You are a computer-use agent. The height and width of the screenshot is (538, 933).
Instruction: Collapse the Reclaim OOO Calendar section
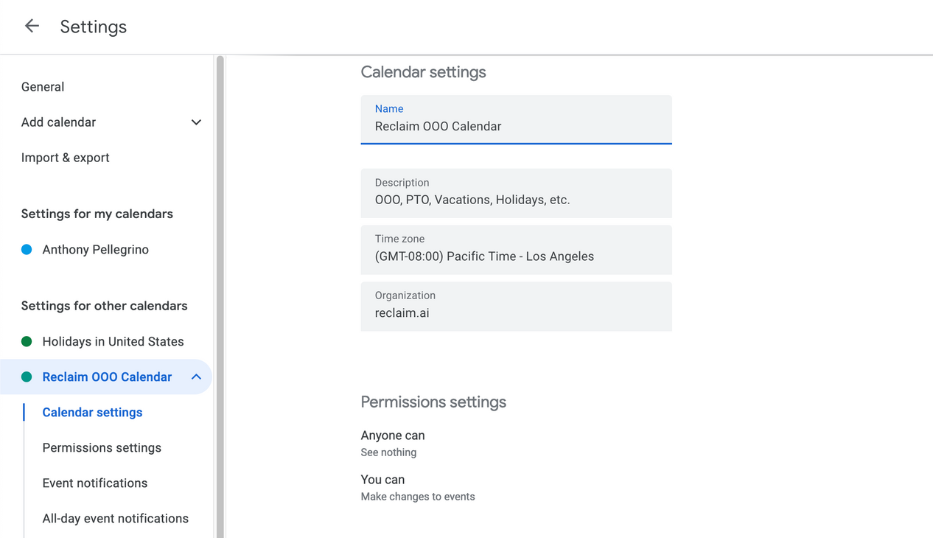(196, 377)
